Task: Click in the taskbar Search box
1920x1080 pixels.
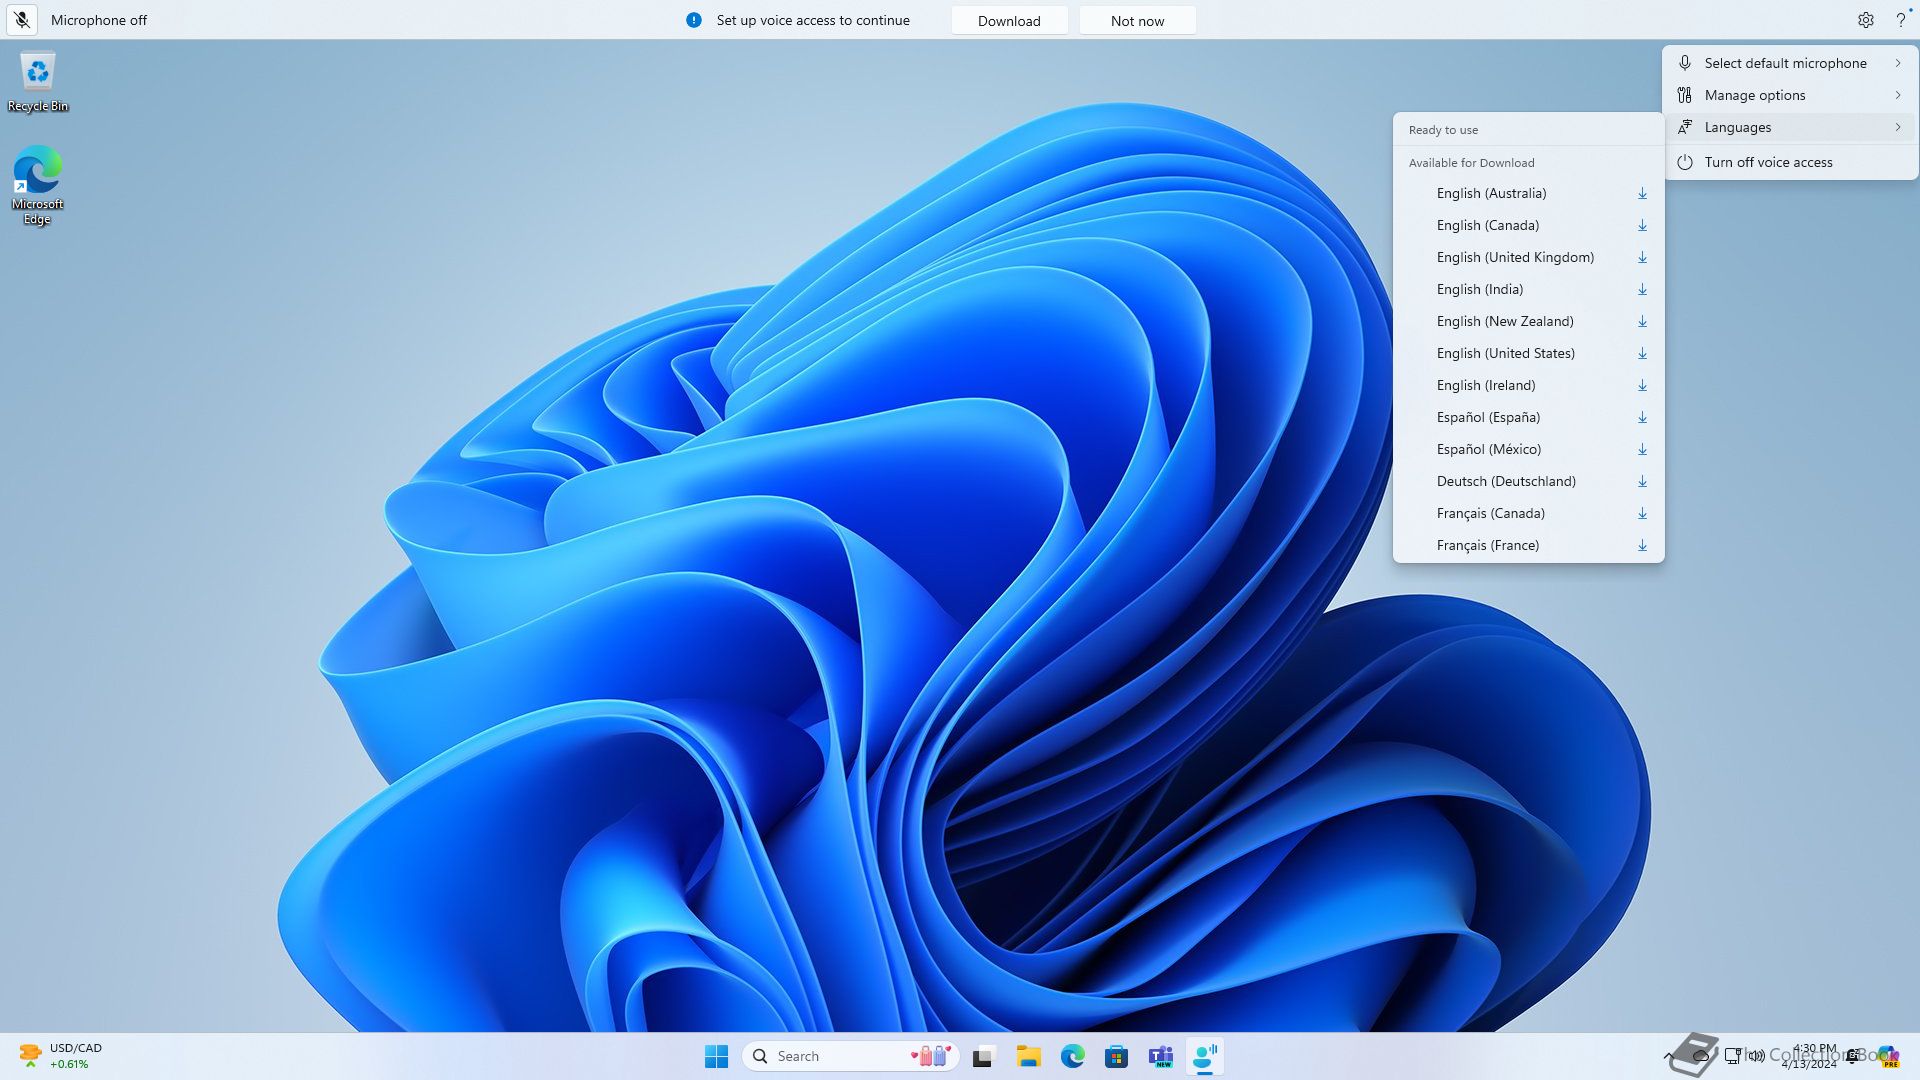Action: coord(850,1056)
